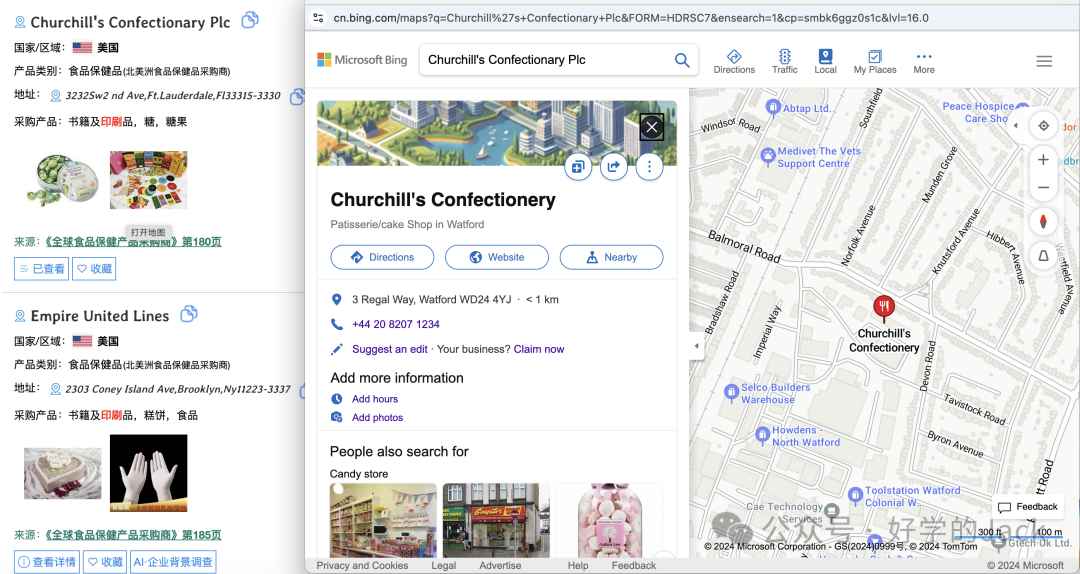Viewport: 1080px width, 574px height.
Task: Click the search magnifier in Bing box
Action: coord(682,60)
